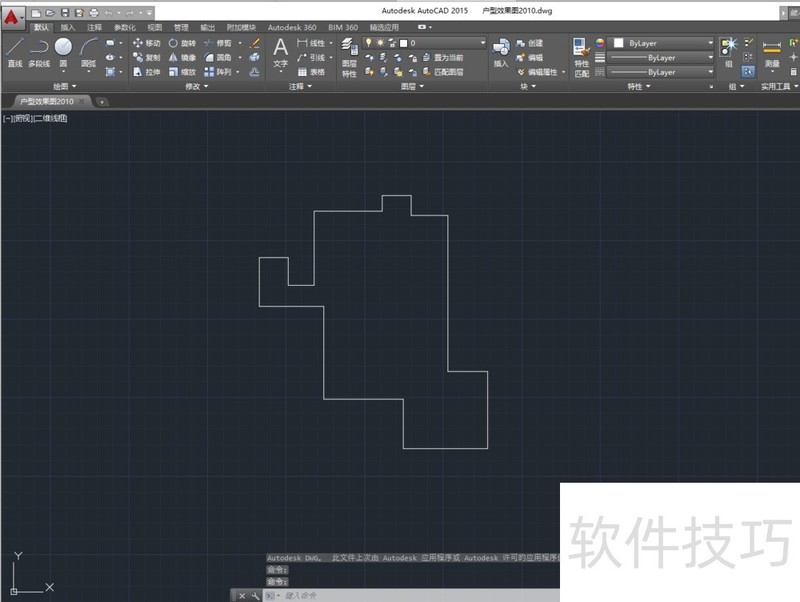Click the command line input field
This screenshot has height=602, width=800.
click(400, 595)
